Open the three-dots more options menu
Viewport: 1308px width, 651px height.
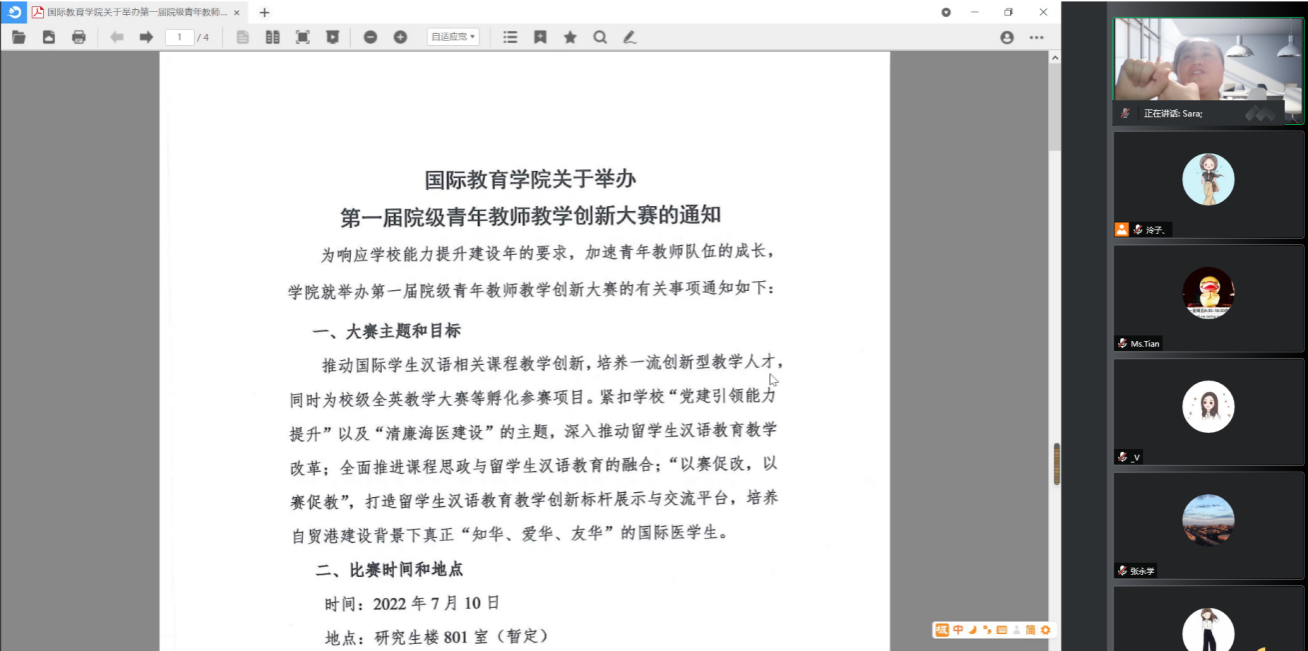[1036, 37]
